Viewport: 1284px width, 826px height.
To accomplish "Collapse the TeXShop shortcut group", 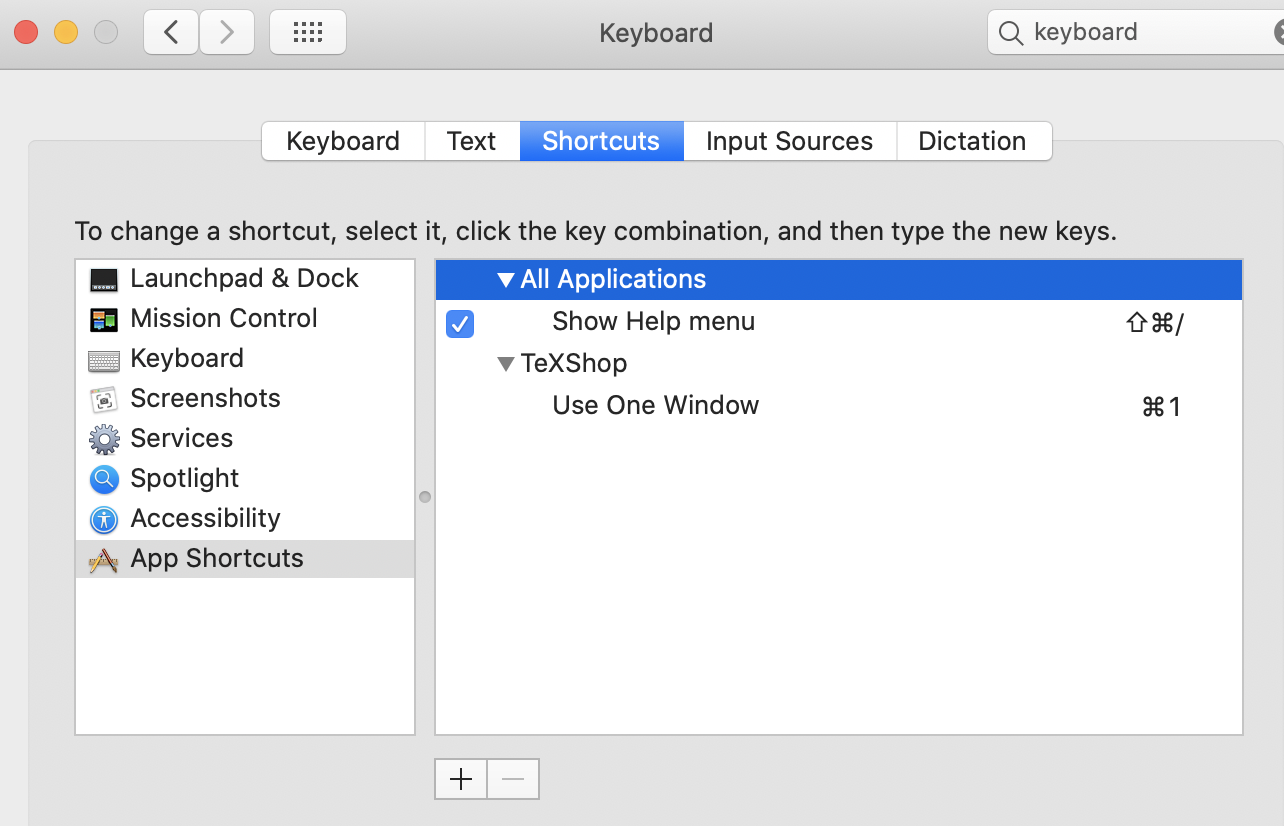I will click(505, 364).
